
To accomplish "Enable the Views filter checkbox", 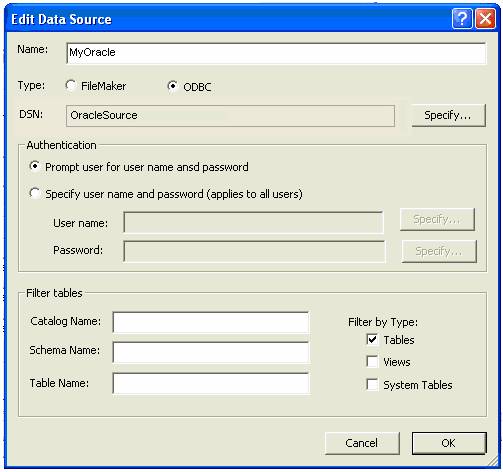I will (x=372, y=362).
